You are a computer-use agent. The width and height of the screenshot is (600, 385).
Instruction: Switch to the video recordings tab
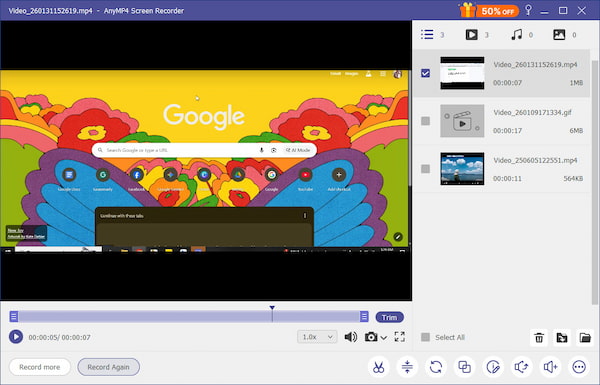(x=471, y=35)
